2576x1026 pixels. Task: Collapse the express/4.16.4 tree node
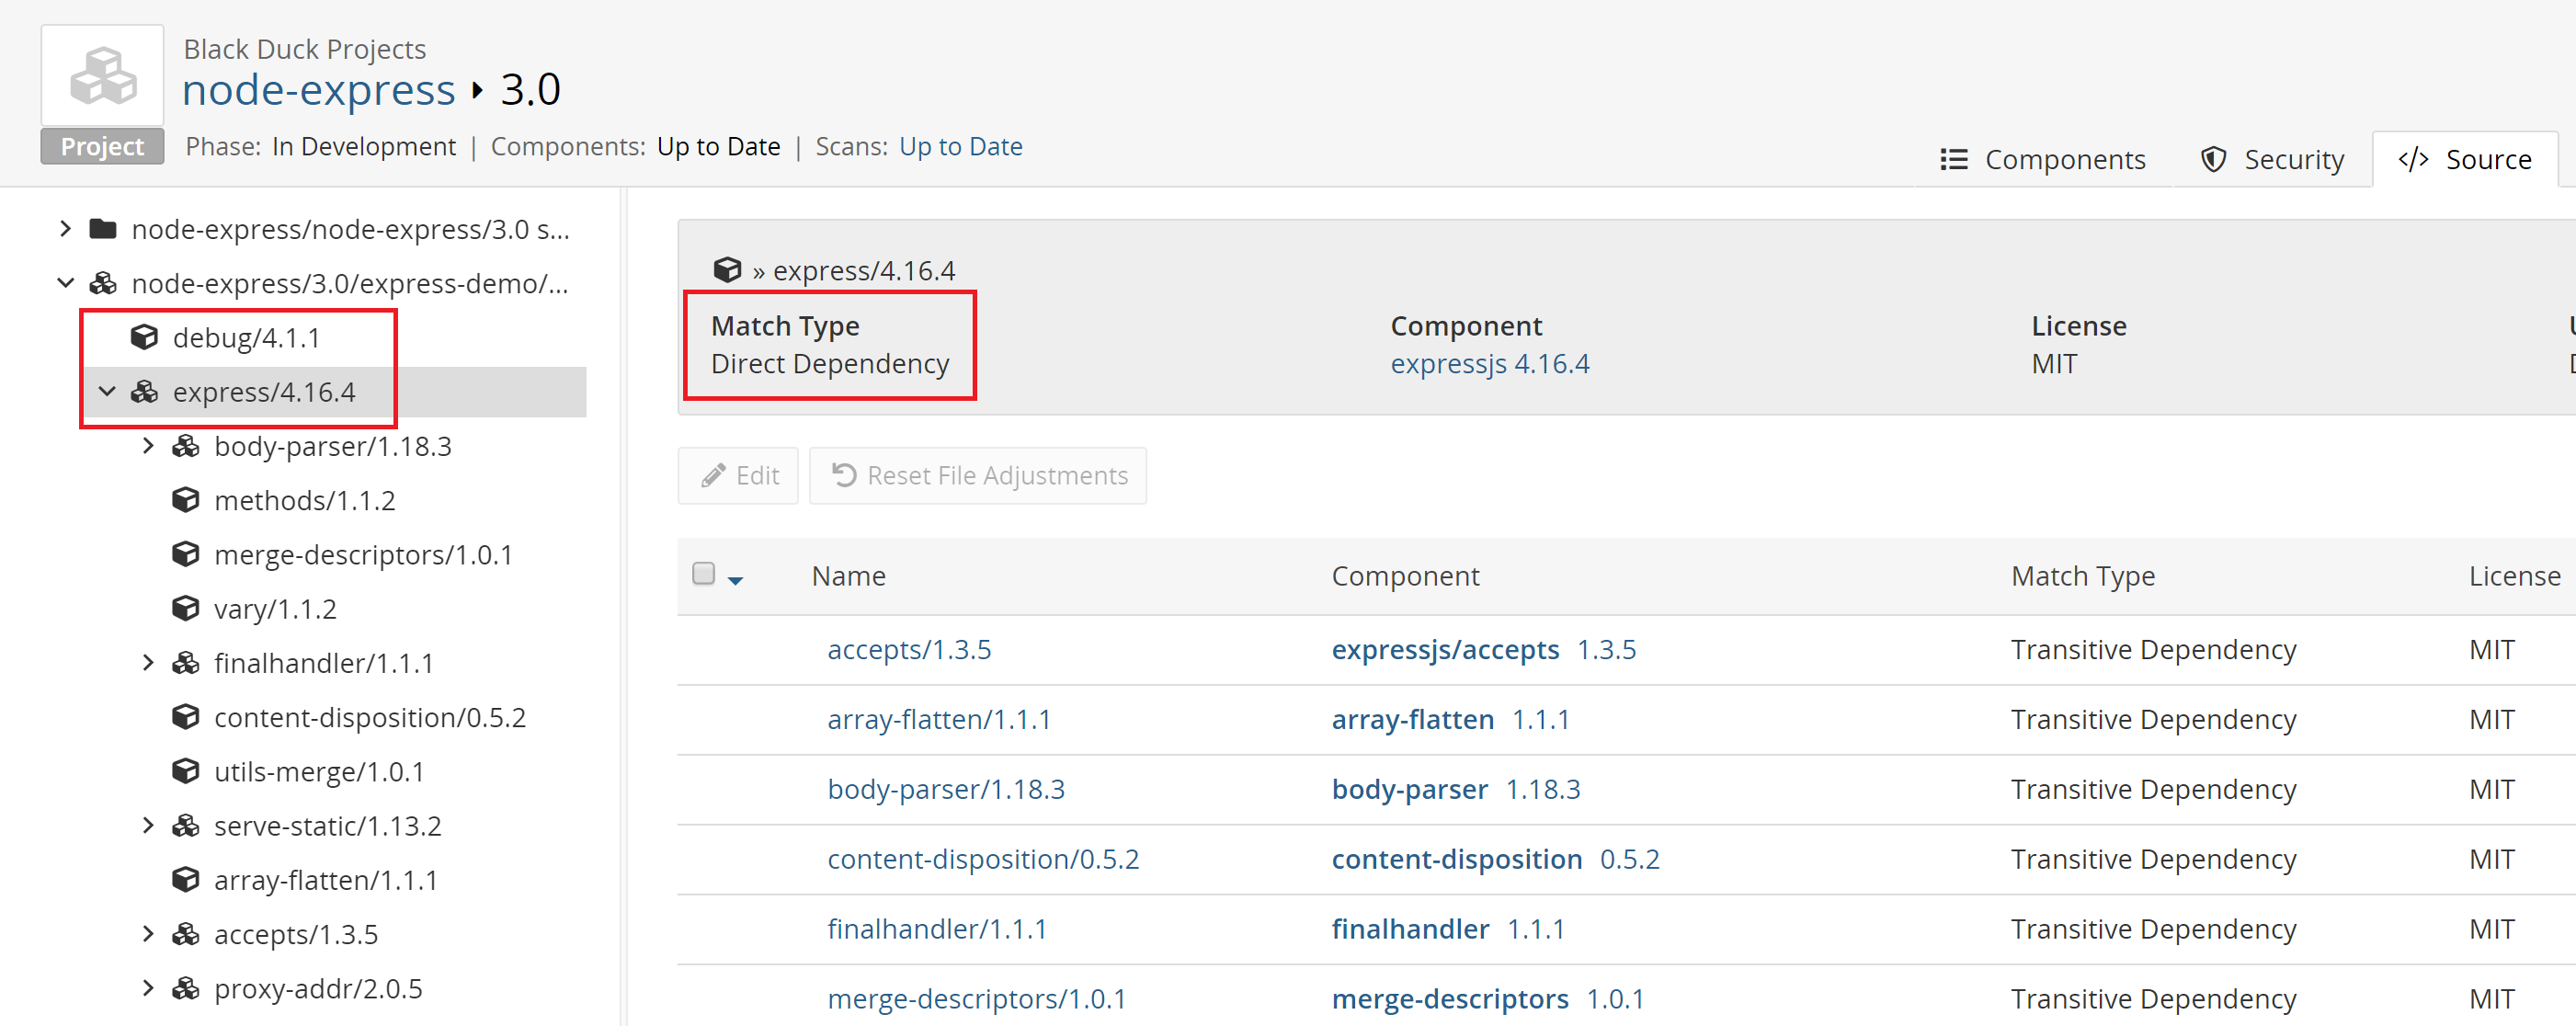click(108, 391)
